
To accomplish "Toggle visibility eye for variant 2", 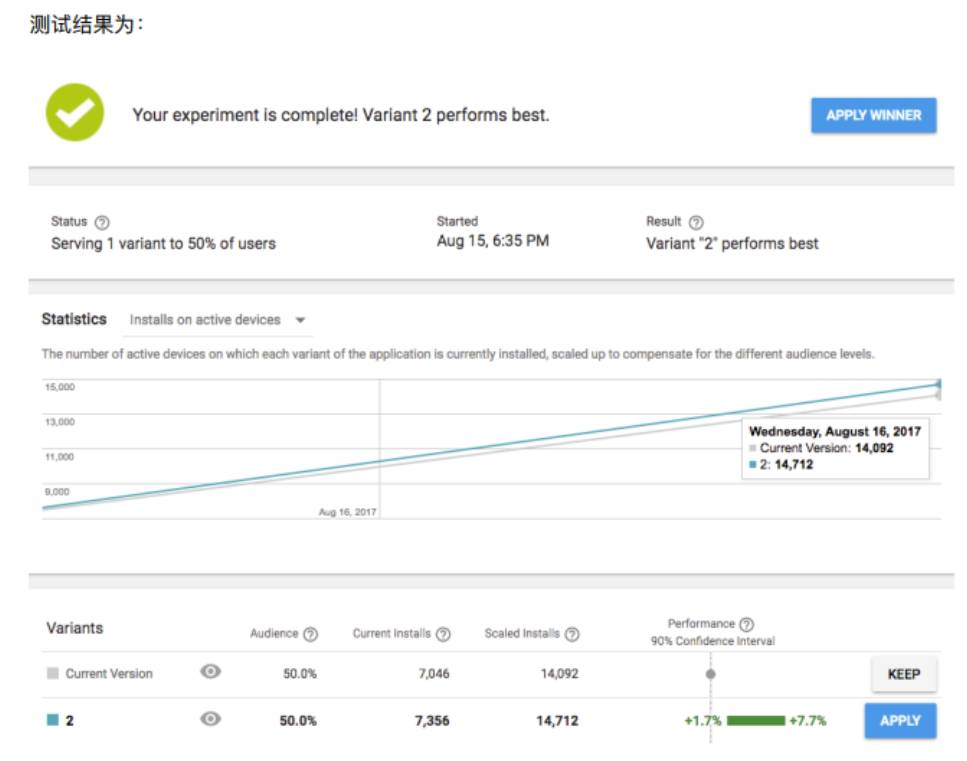I will pos(210,719).
